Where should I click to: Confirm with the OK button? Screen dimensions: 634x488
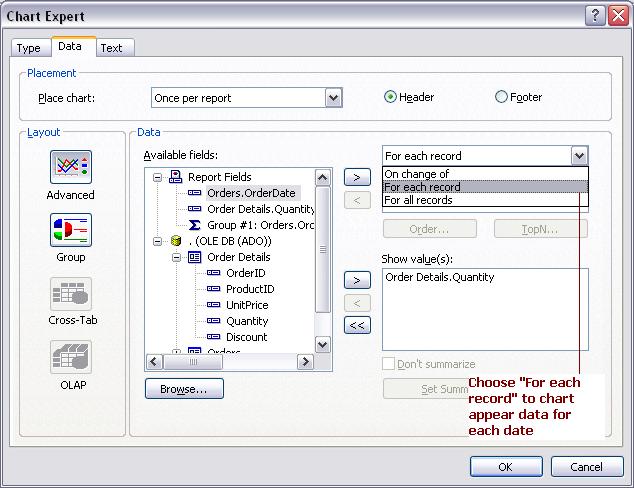tap(506, 467)
